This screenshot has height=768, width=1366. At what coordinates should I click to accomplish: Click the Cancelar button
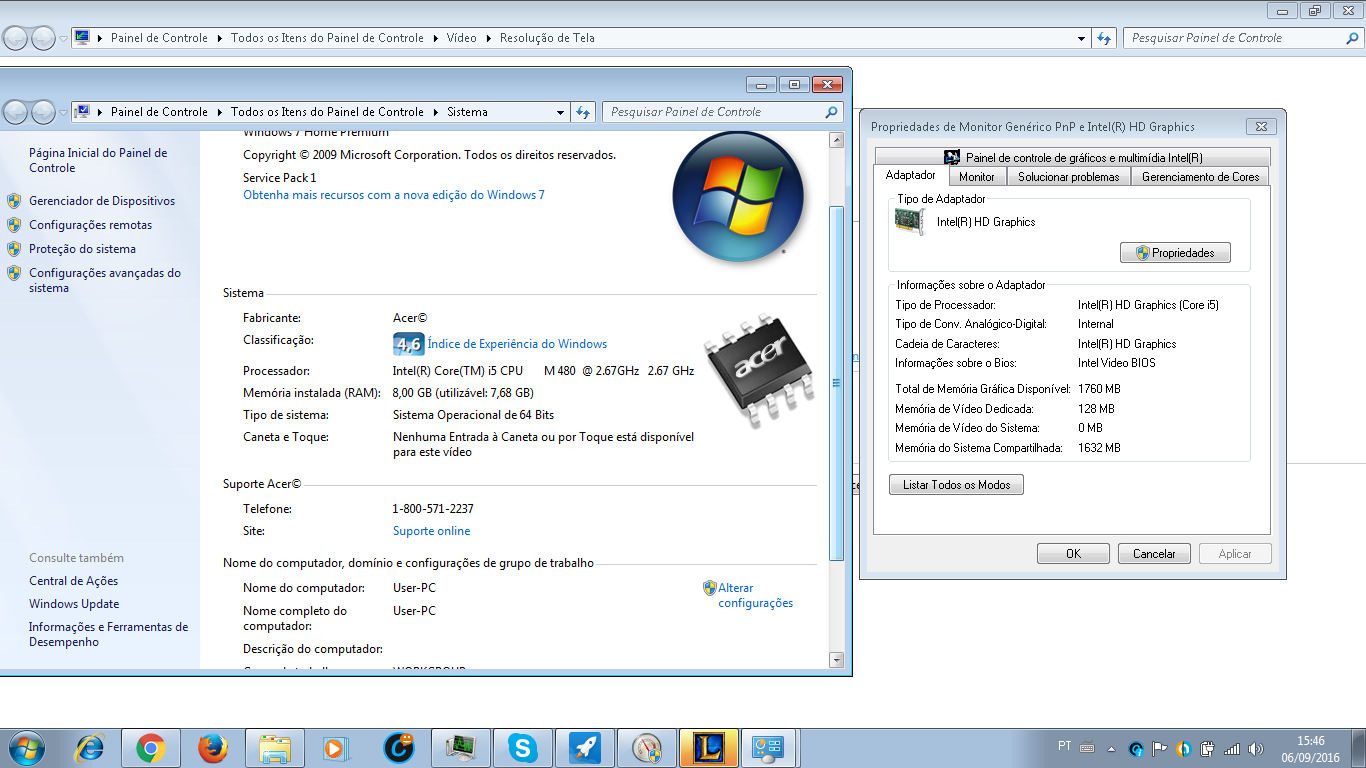click(1154, 553)
